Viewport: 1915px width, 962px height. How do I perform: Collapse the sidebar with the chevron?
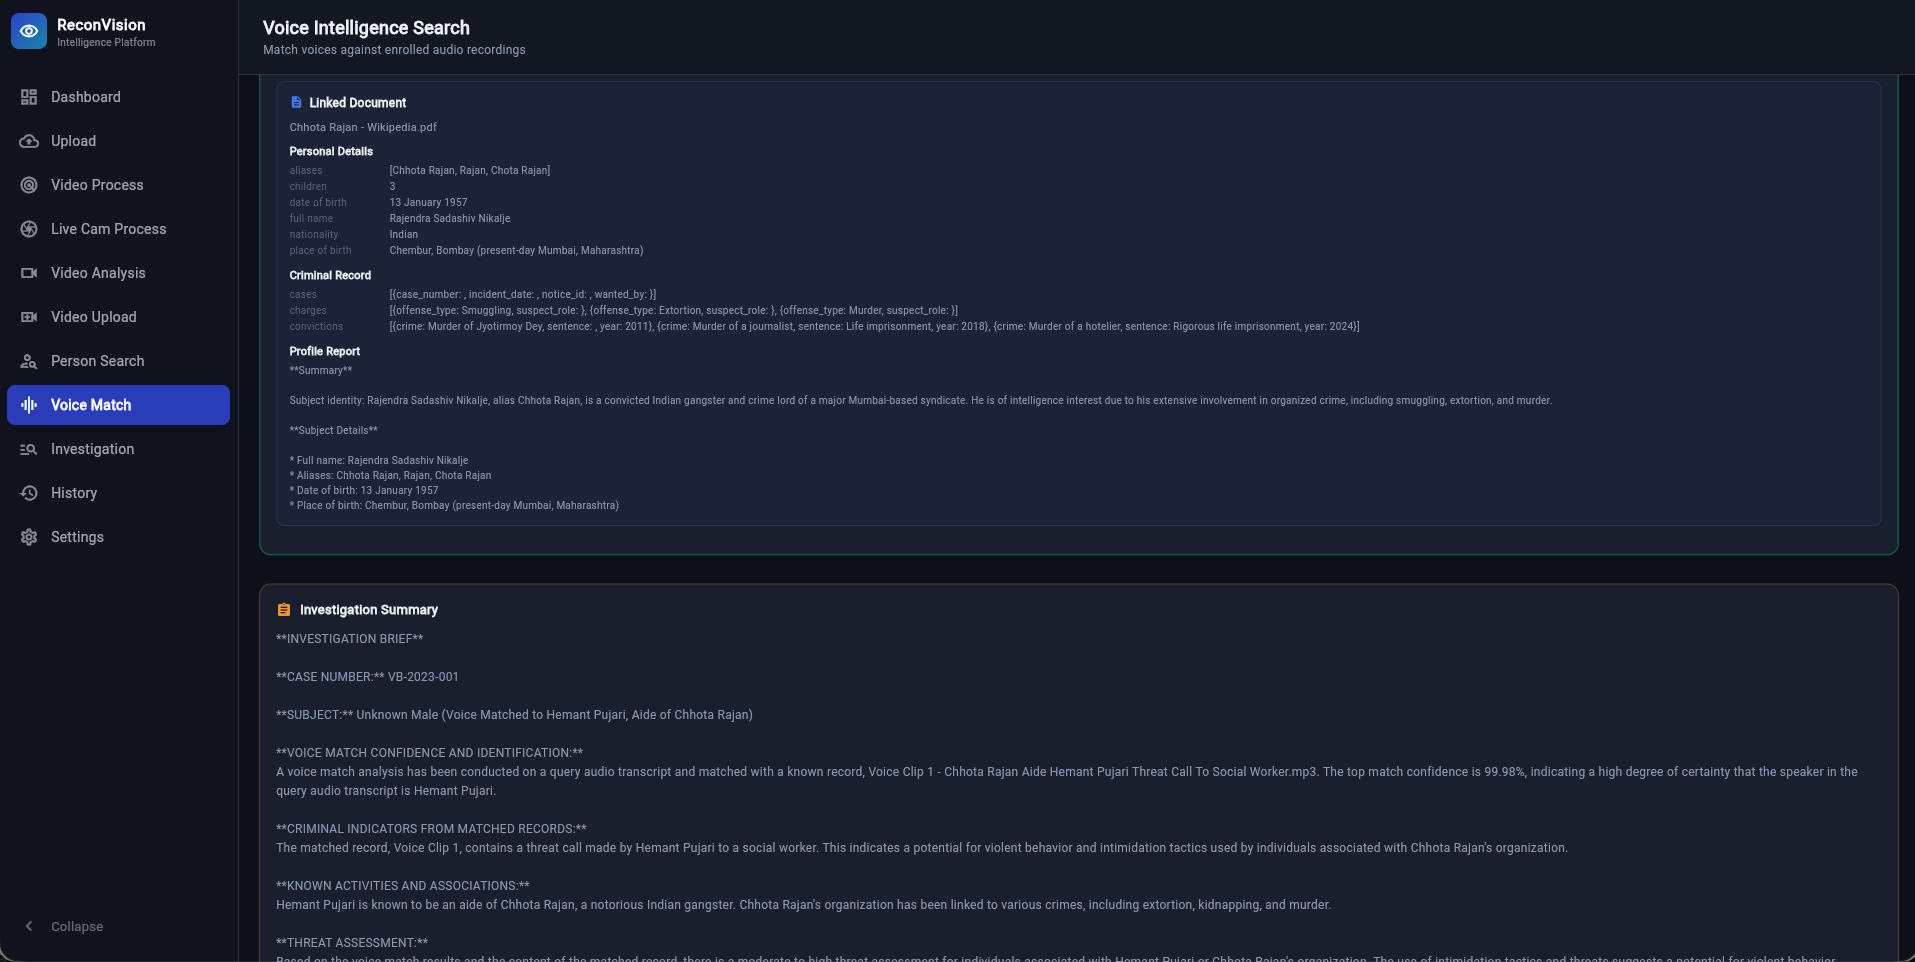[29, 926]
